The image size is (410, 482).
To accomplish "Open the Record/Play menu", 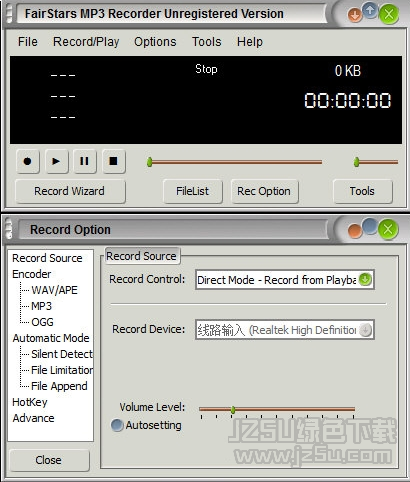I will point(86,42).
